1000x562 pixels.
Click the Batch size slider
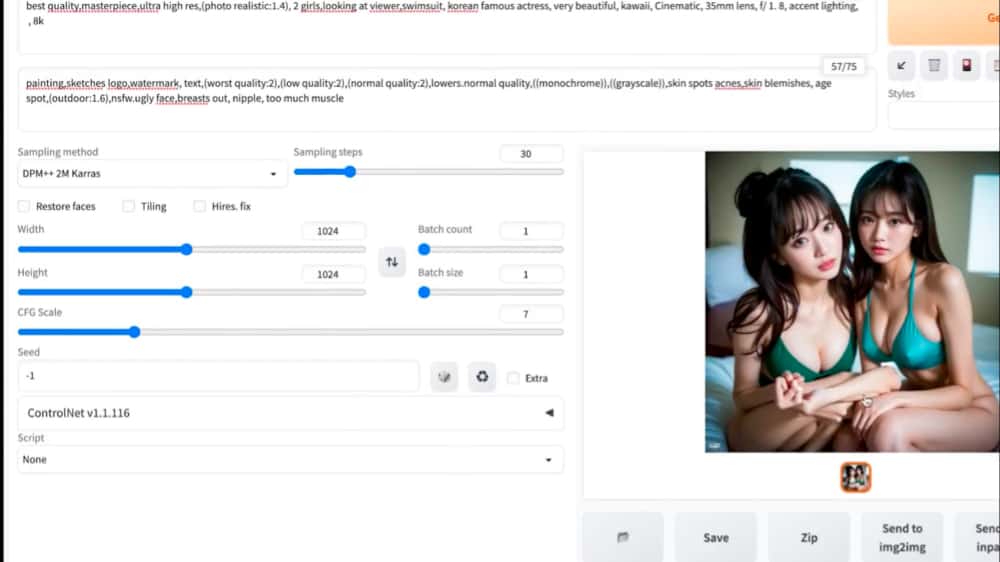(491, 292)
